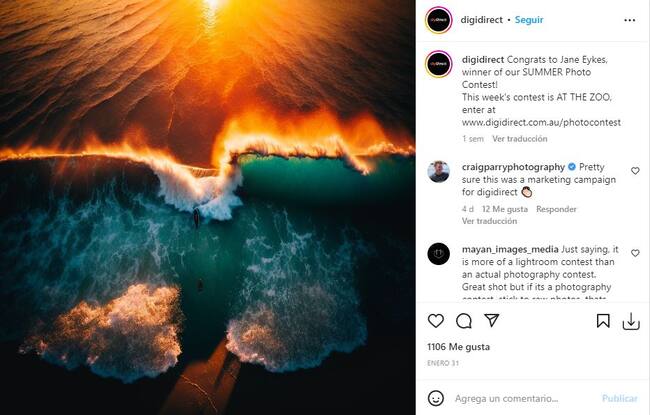650x415 pixels.
Task: Show translation of the post caption
Action: point(520,139)
